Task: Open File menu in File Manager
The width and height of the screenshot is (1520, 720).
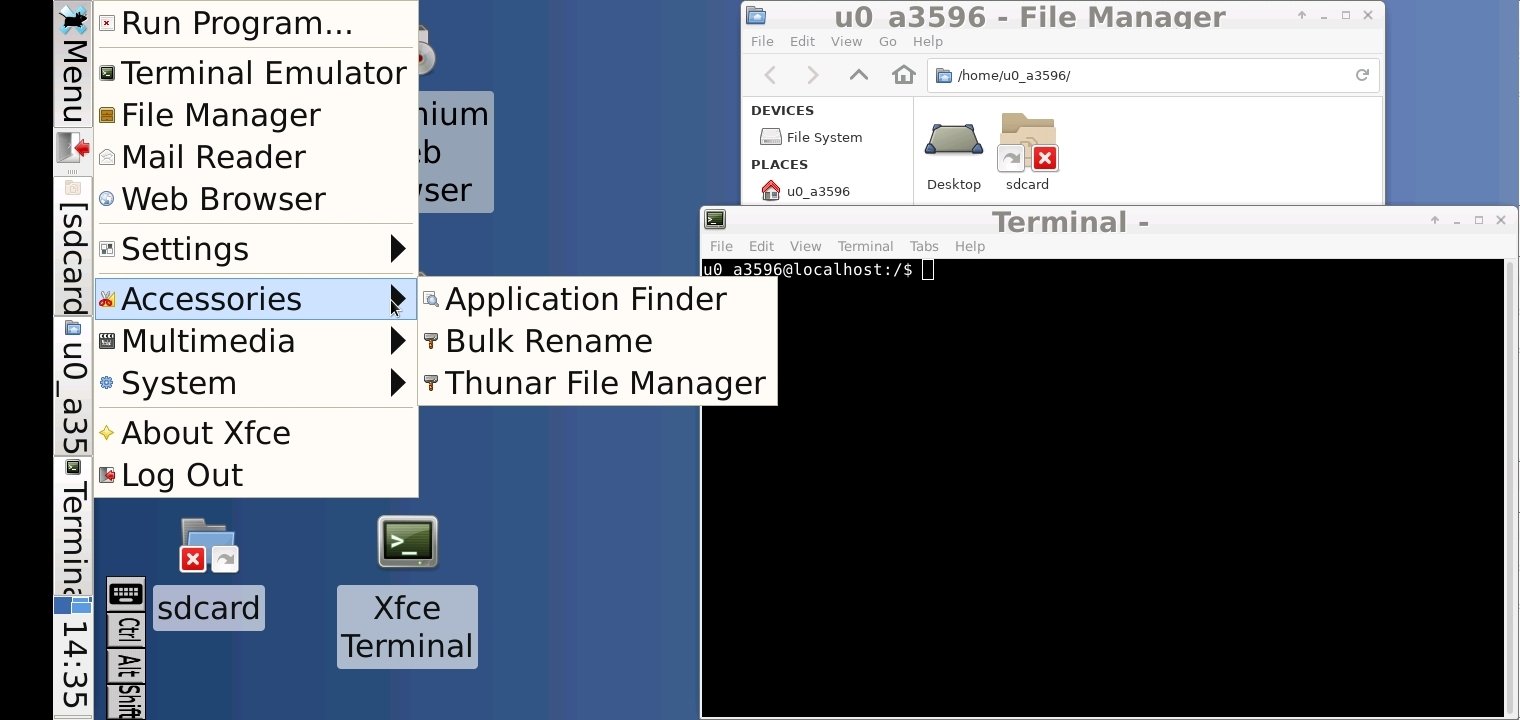Action: tap(762, 42)
